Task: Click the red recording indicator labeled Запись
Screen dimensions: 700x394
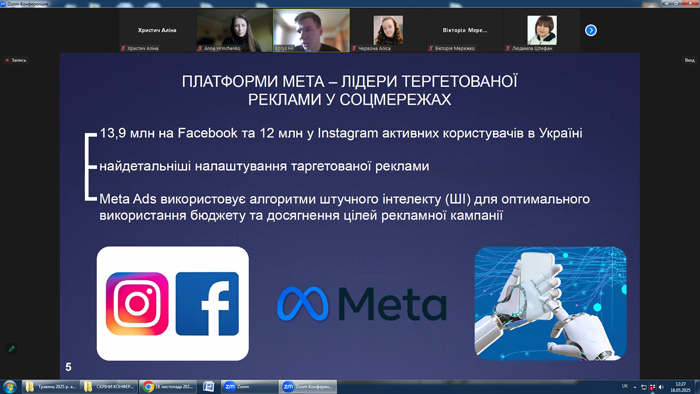Action: pos(16,60)
